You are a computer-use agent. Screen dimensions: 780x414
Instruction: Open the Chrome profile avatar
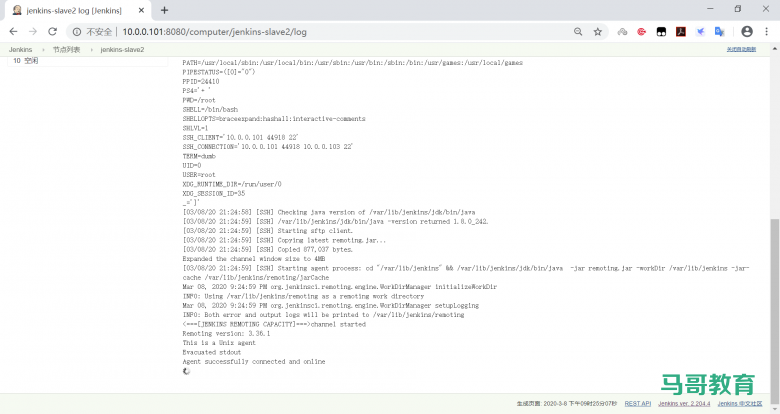click(x=747, y=31)
